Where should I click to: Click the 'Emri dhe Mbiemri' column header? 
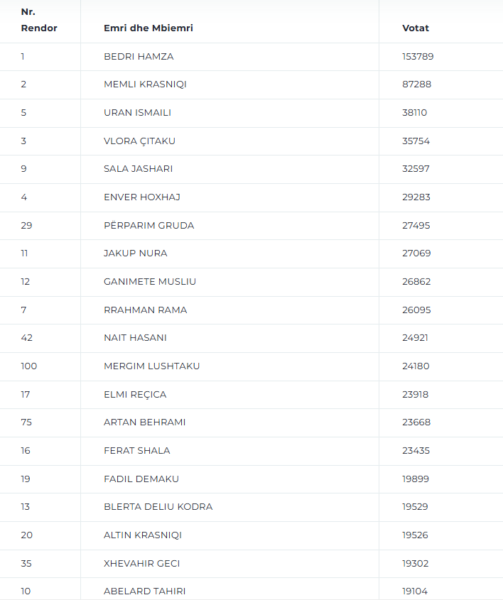[x=148, y=28]
